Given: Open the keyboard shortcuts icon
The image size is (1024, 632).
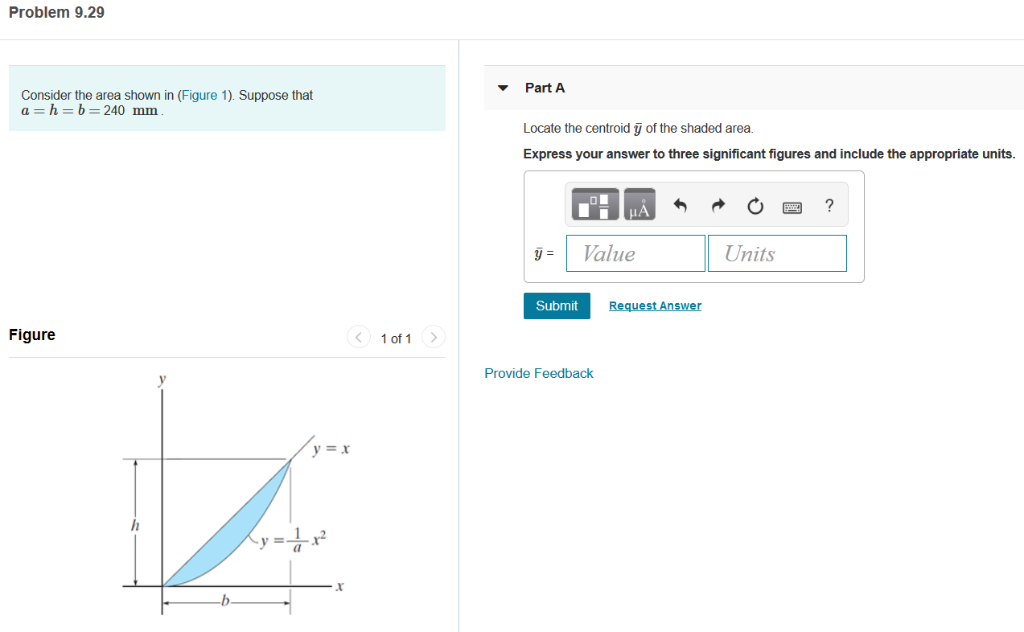Looking at the screenshot, I should click(792, 206).
